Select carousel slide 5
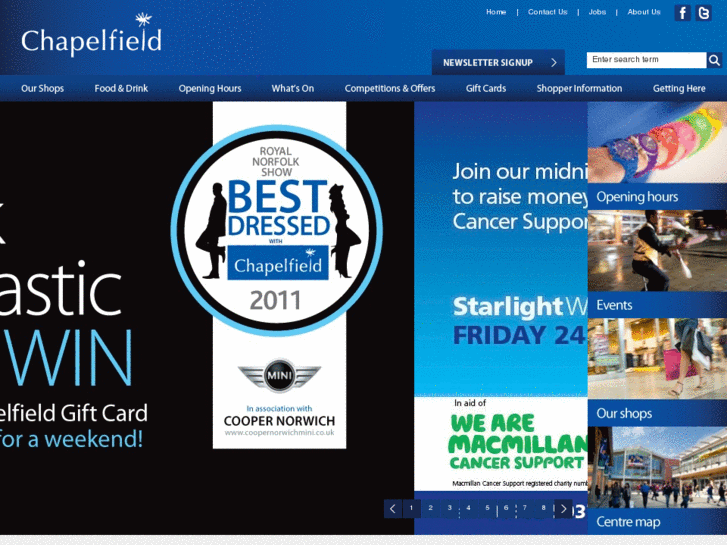The image size is (727, 545). 487,508
